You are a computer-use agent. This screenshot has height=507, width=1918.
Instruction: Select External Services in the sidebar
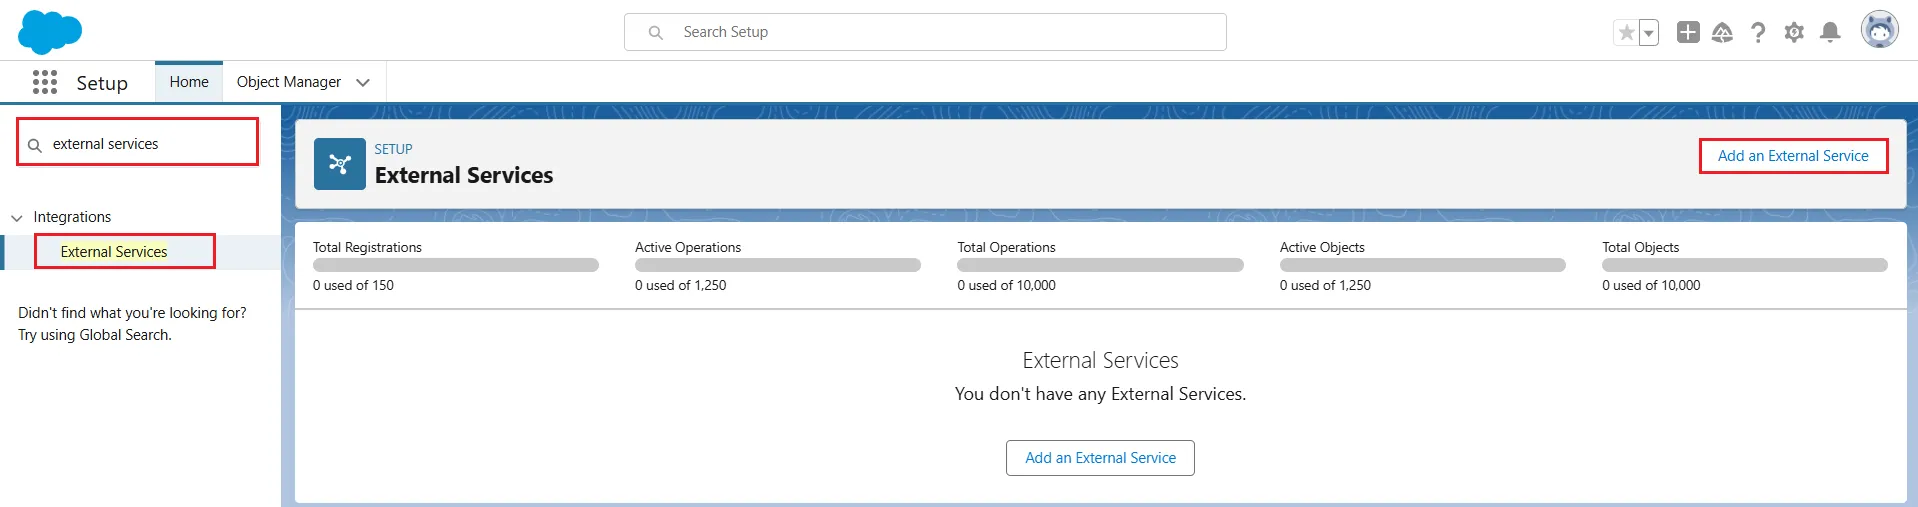click(x=114, y=252)
